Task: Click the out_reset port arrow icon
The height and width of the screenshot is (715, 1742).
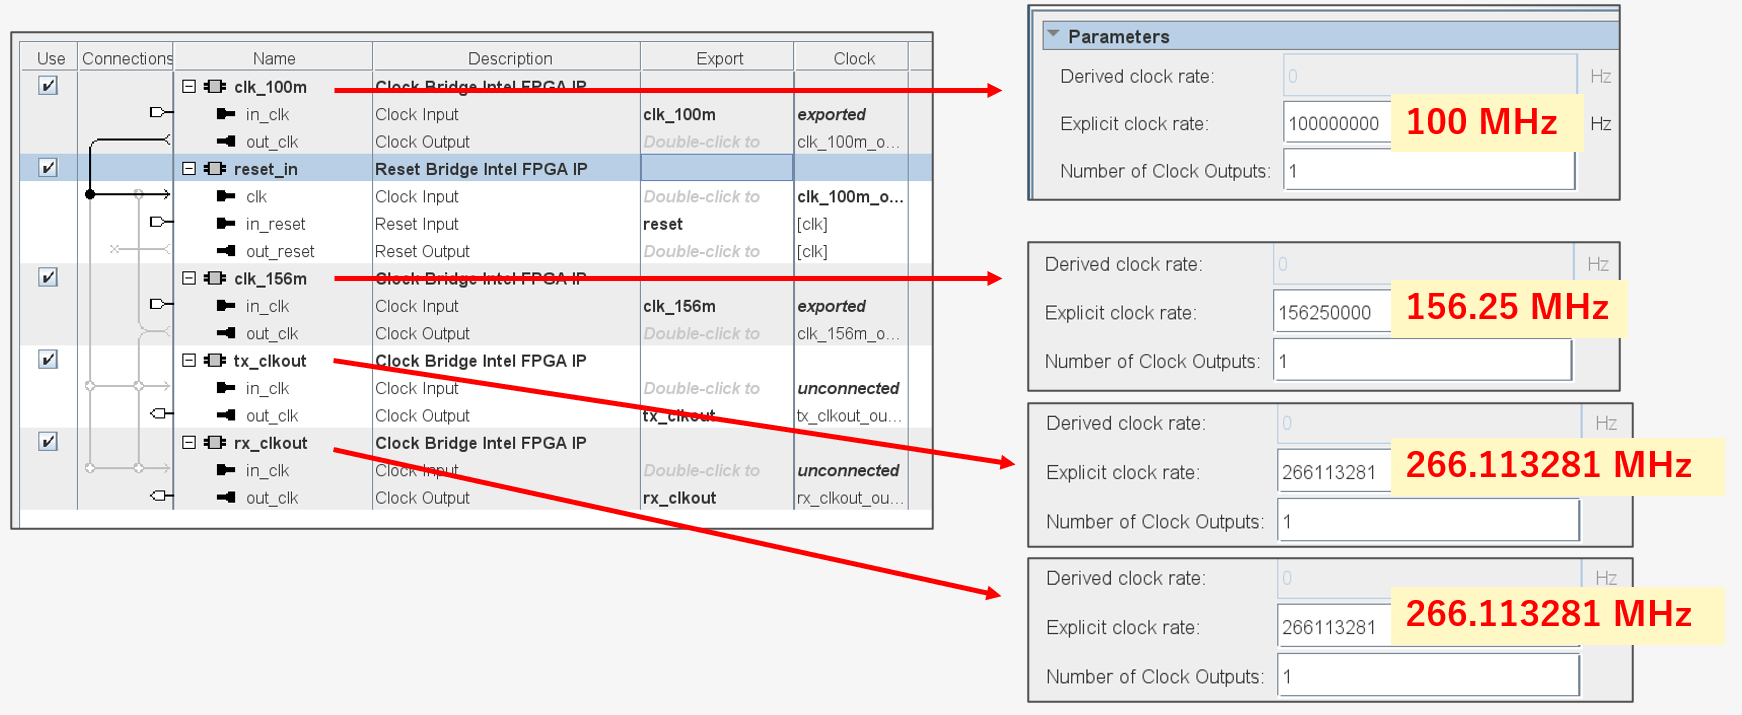Action: pos(226,252)
